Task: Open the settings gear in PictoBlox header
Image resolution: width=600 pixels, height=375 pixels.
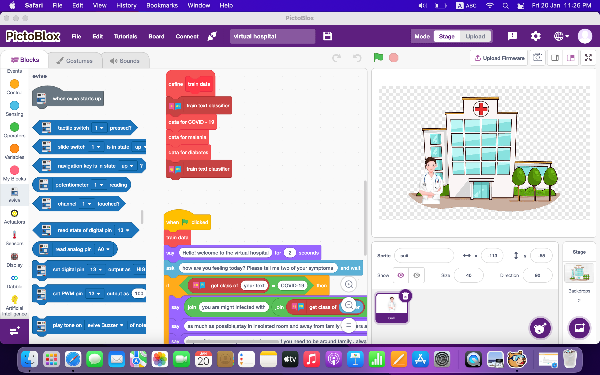Action: click(535, 36)
